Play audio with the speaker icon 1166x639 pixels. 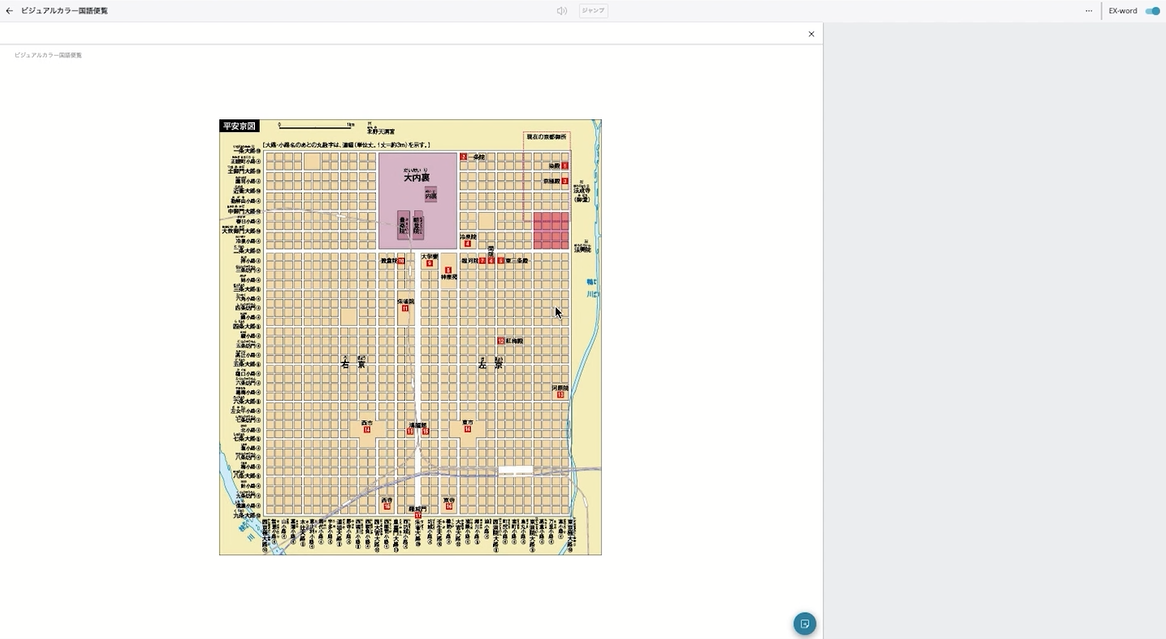click(x=561, y=11)
